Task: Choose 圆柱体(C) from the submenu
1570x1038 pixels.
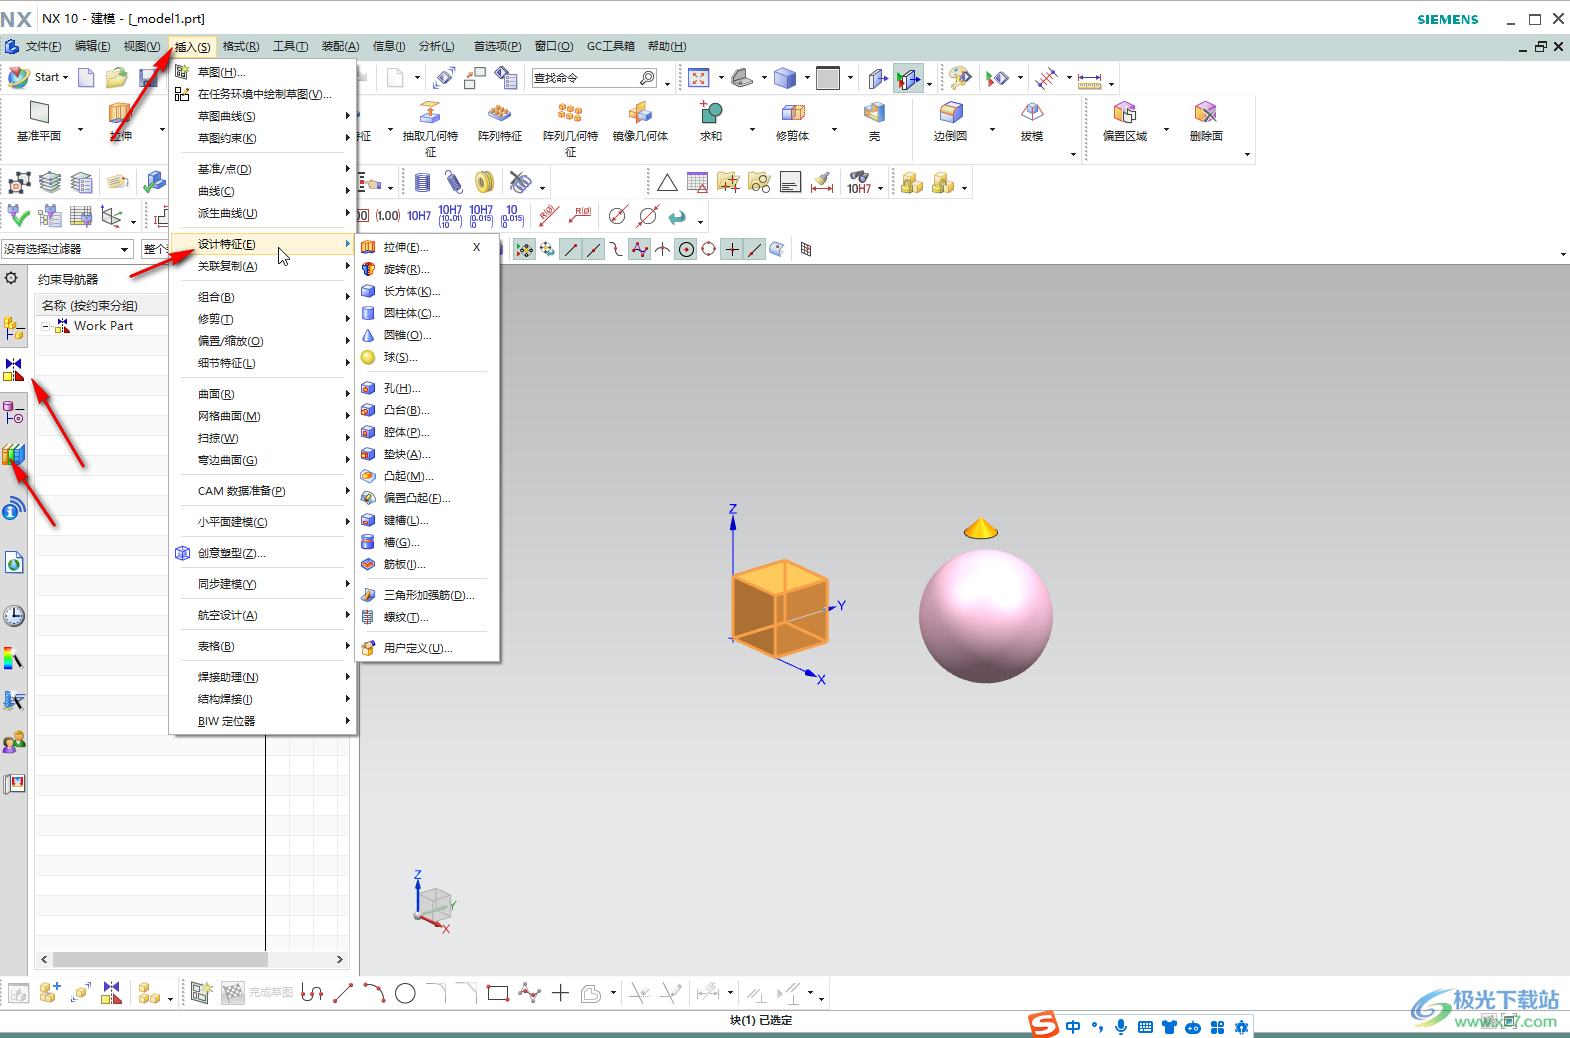Action: click(427, 313)
